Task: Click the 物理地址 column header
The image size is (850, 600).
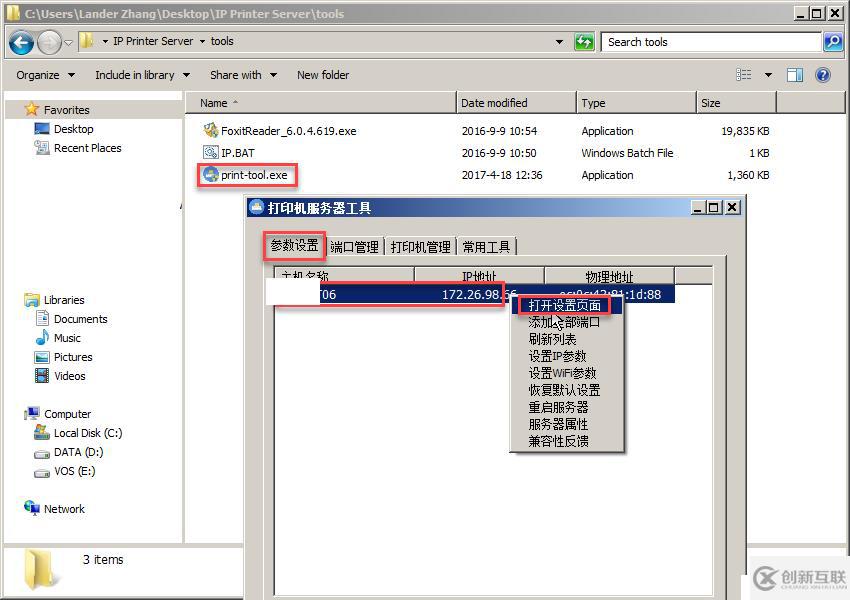Action: [609, 275]
